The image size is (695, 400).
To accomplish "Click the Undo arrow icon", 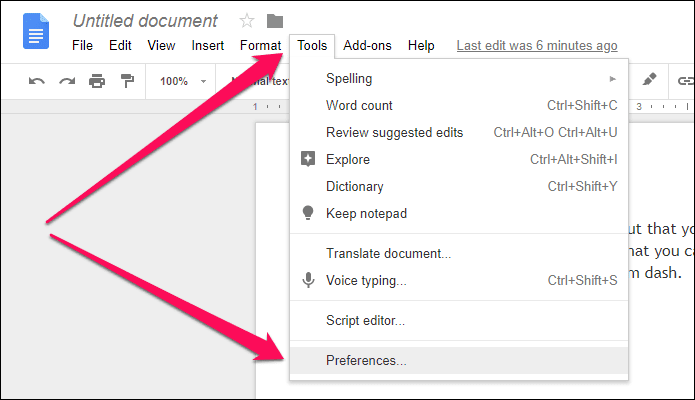I will [x=37, y=81].
